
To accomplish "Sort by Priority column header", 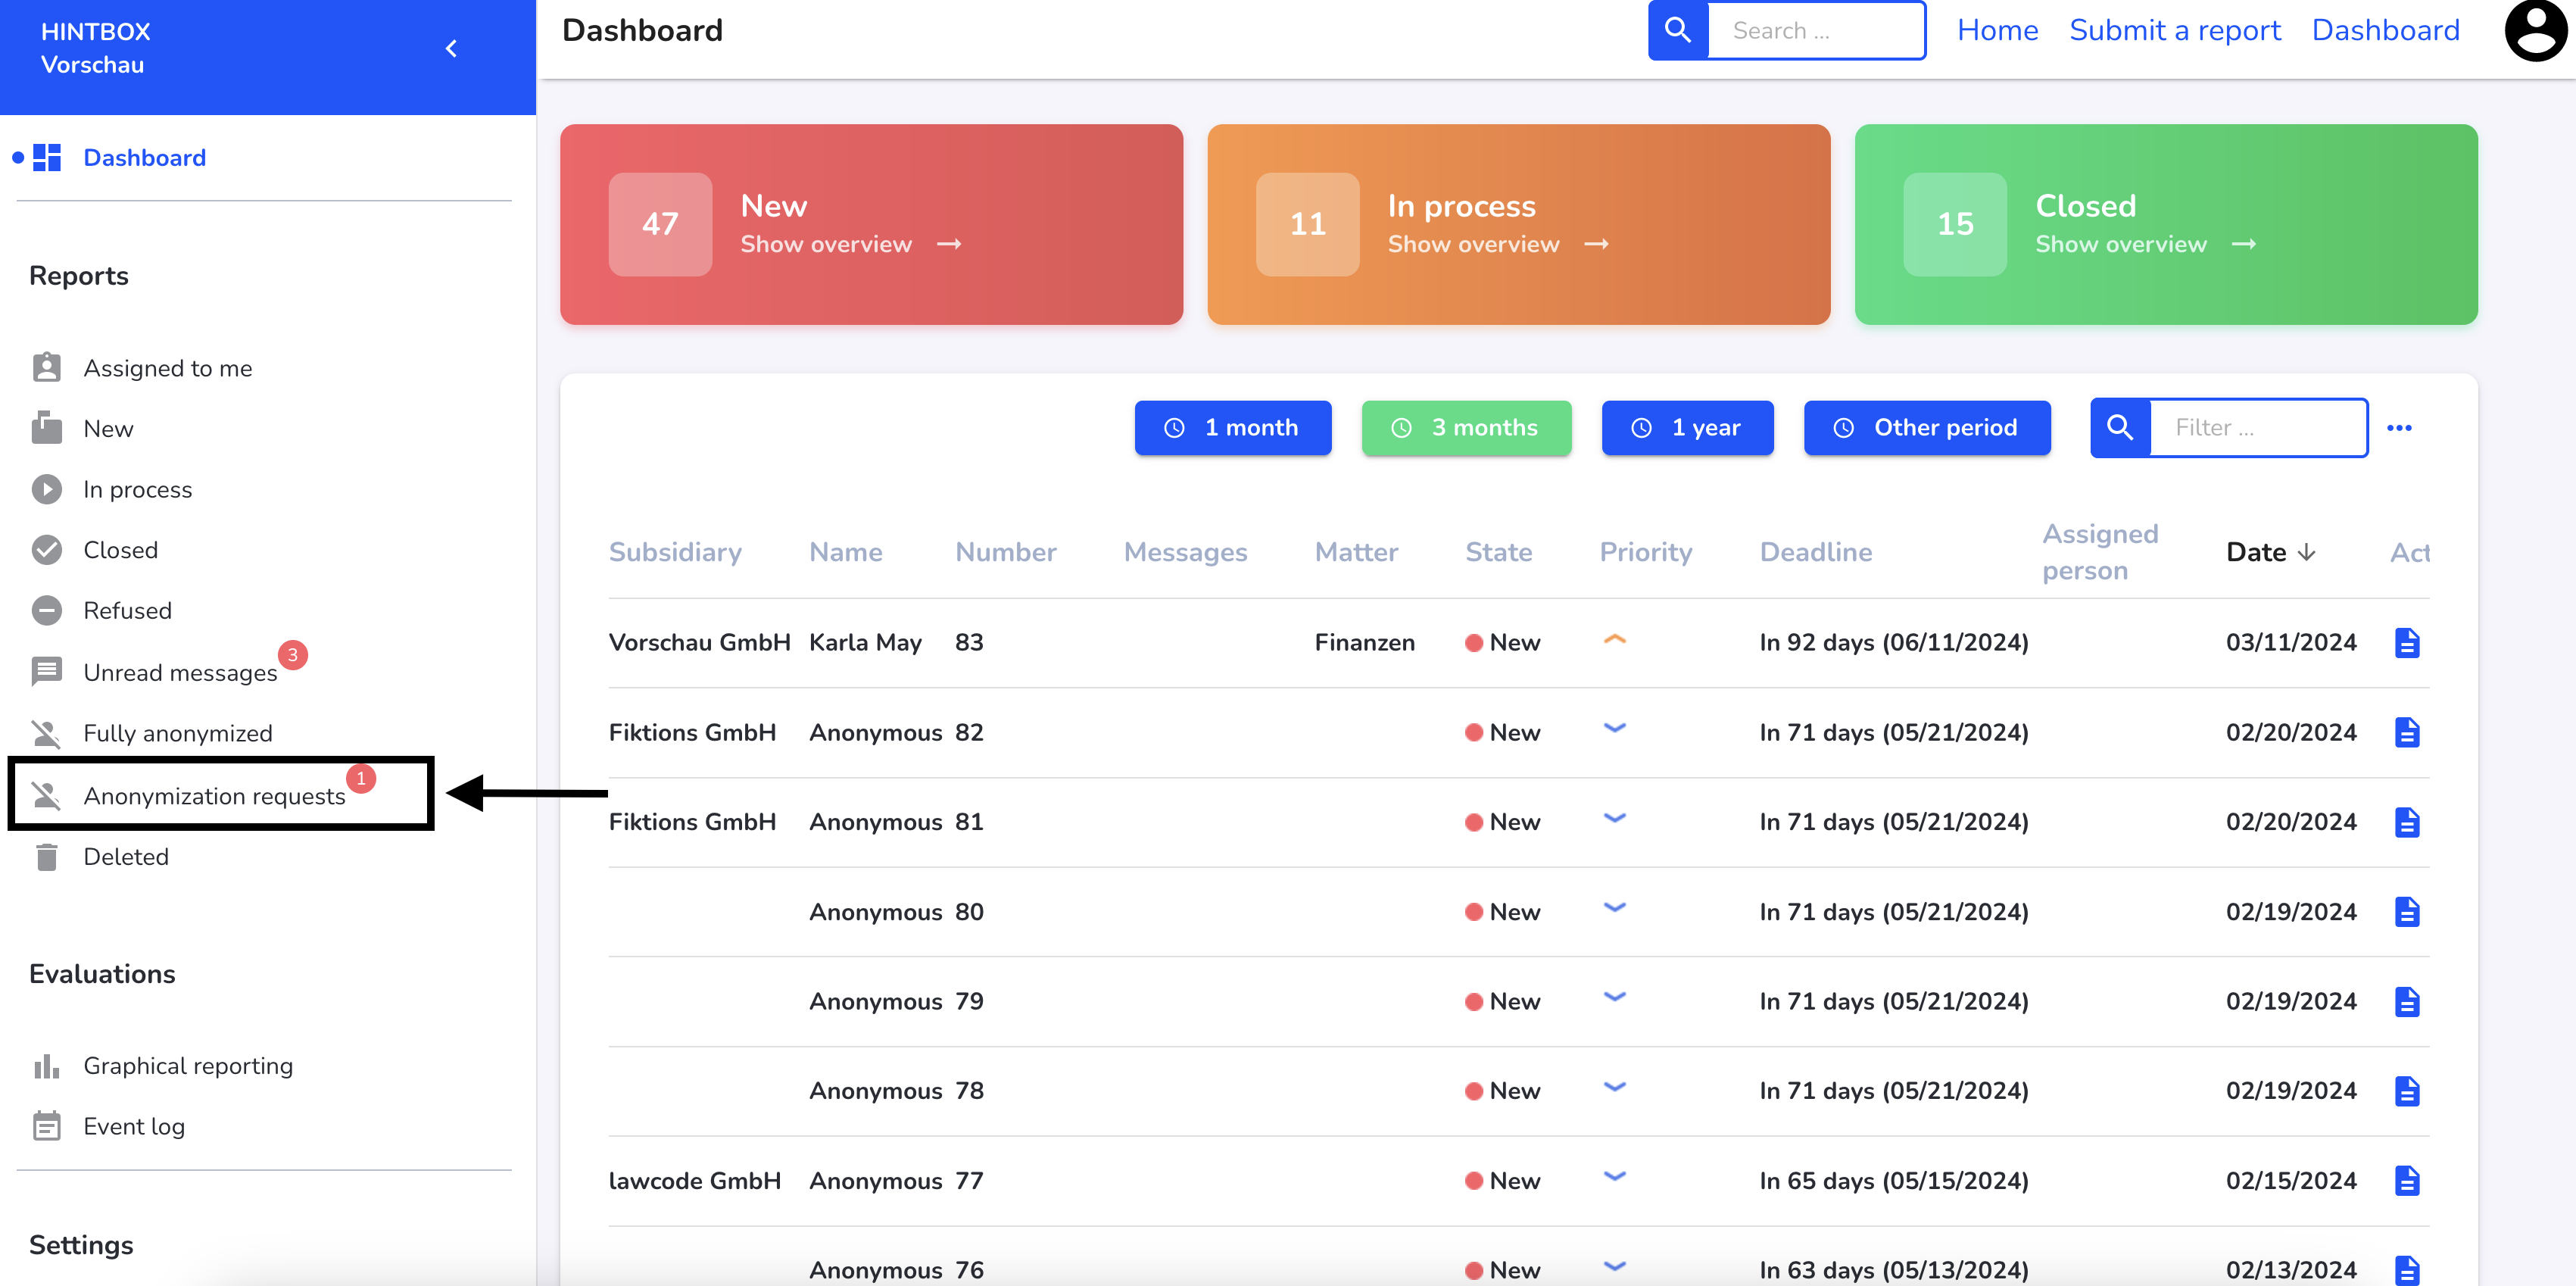I will [1645, 552].
